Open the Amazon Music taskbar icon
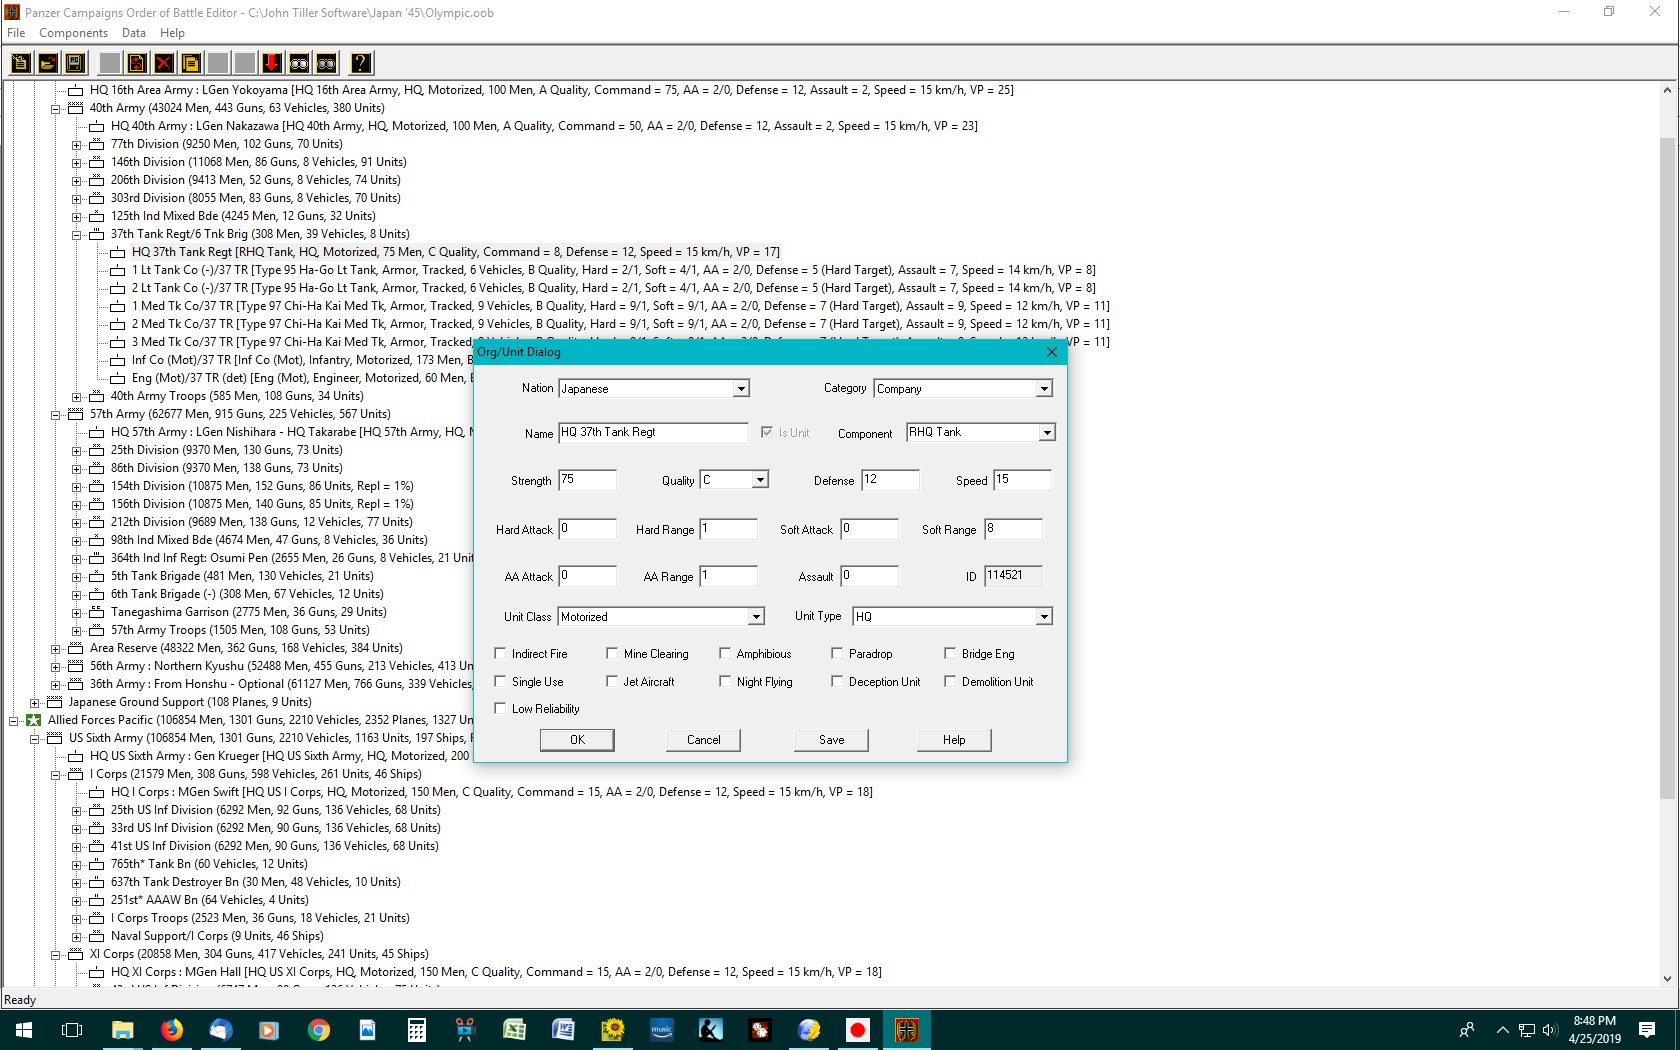 coord(661,1029)
